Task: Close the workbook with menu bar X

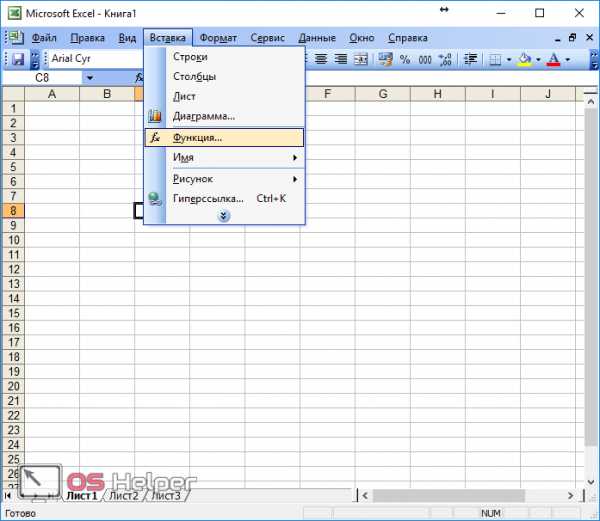Action: tap(589, 37)
